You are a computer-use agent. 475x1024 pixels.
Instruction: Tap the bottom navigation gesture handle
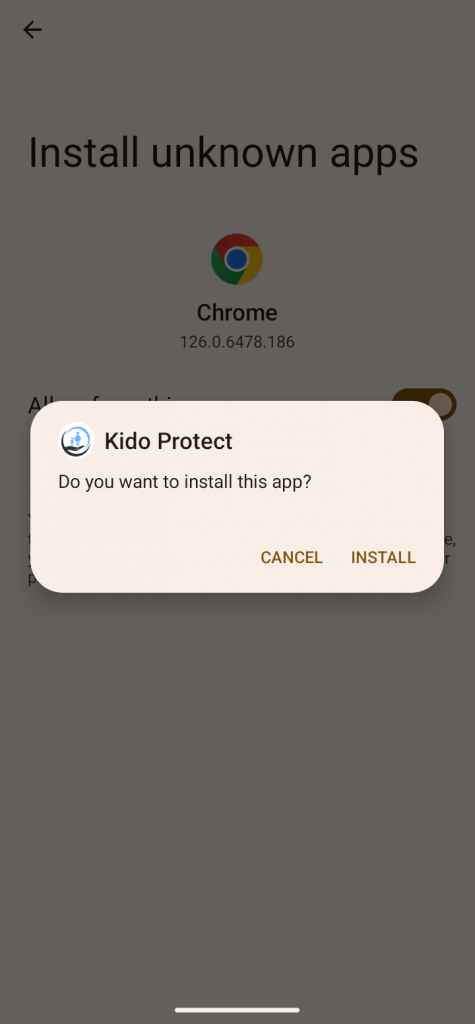(237, 1009)
